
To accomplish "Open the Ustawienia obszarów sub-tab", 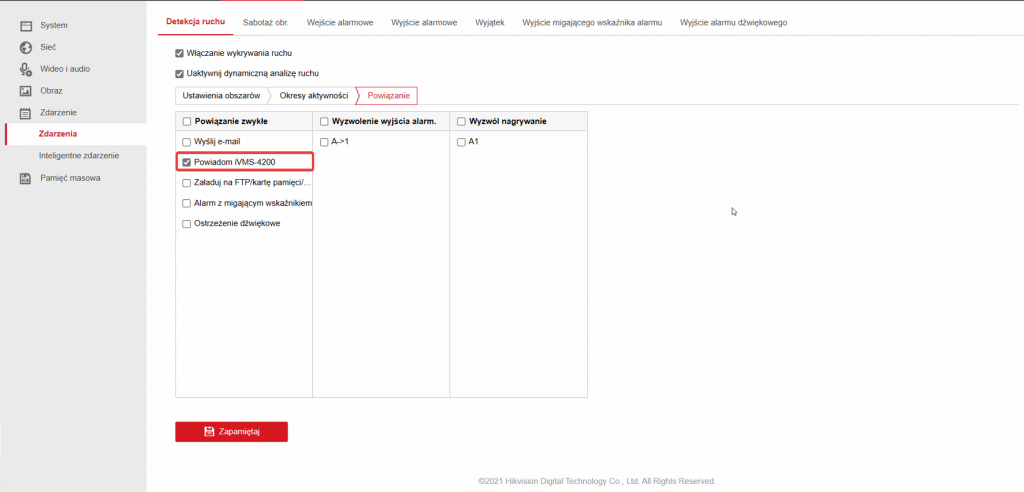I will (x=221, y=95).
